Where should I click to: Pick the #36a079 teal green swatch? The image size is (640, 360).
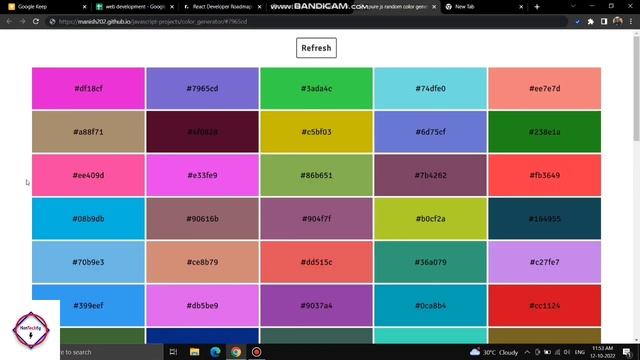point(430,262)
